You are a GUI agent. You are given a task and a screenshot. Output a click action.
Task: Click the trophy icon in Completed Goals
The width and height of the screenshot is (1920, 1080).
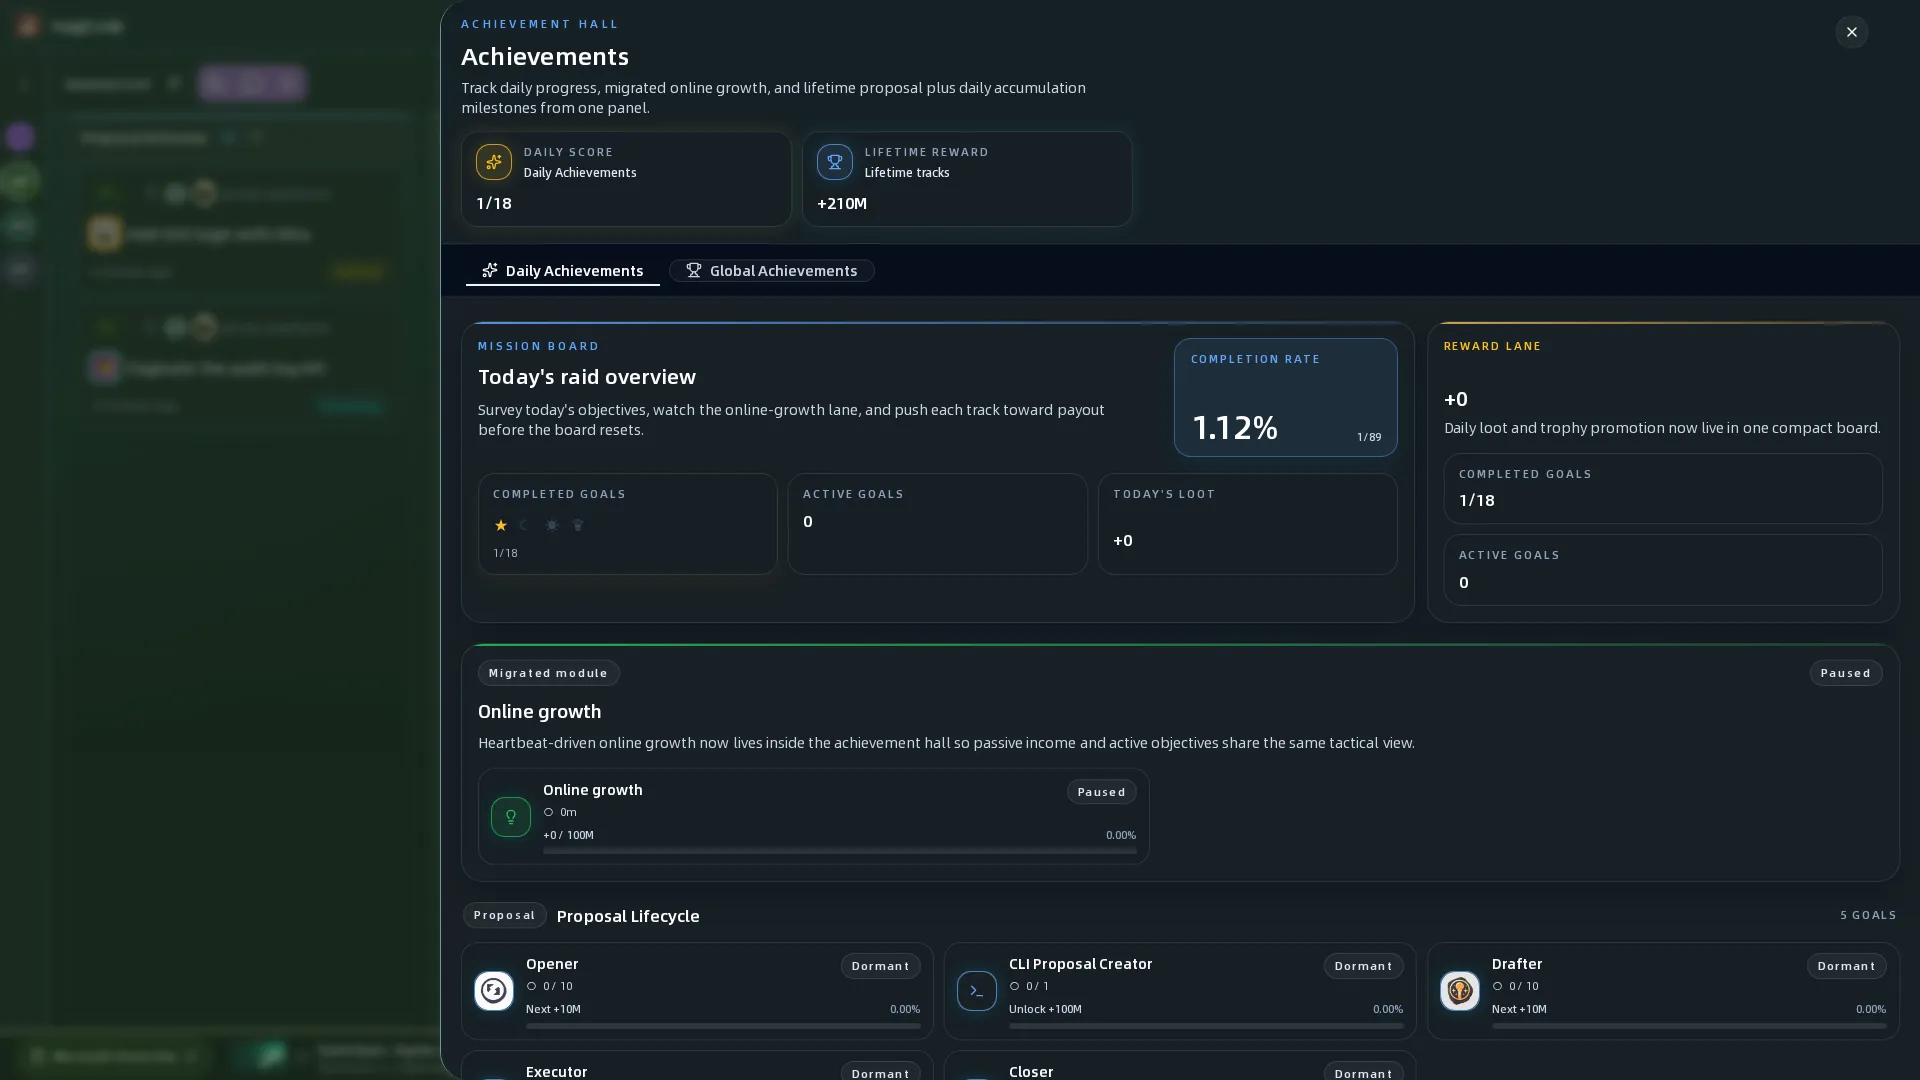point(577,525)
